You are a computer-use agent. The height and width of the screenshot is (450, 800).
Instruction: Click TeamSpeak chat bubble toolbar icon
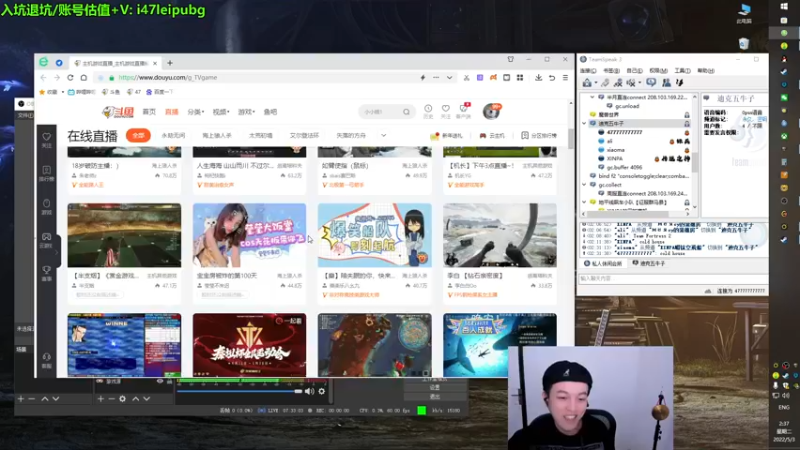[651, 83]
